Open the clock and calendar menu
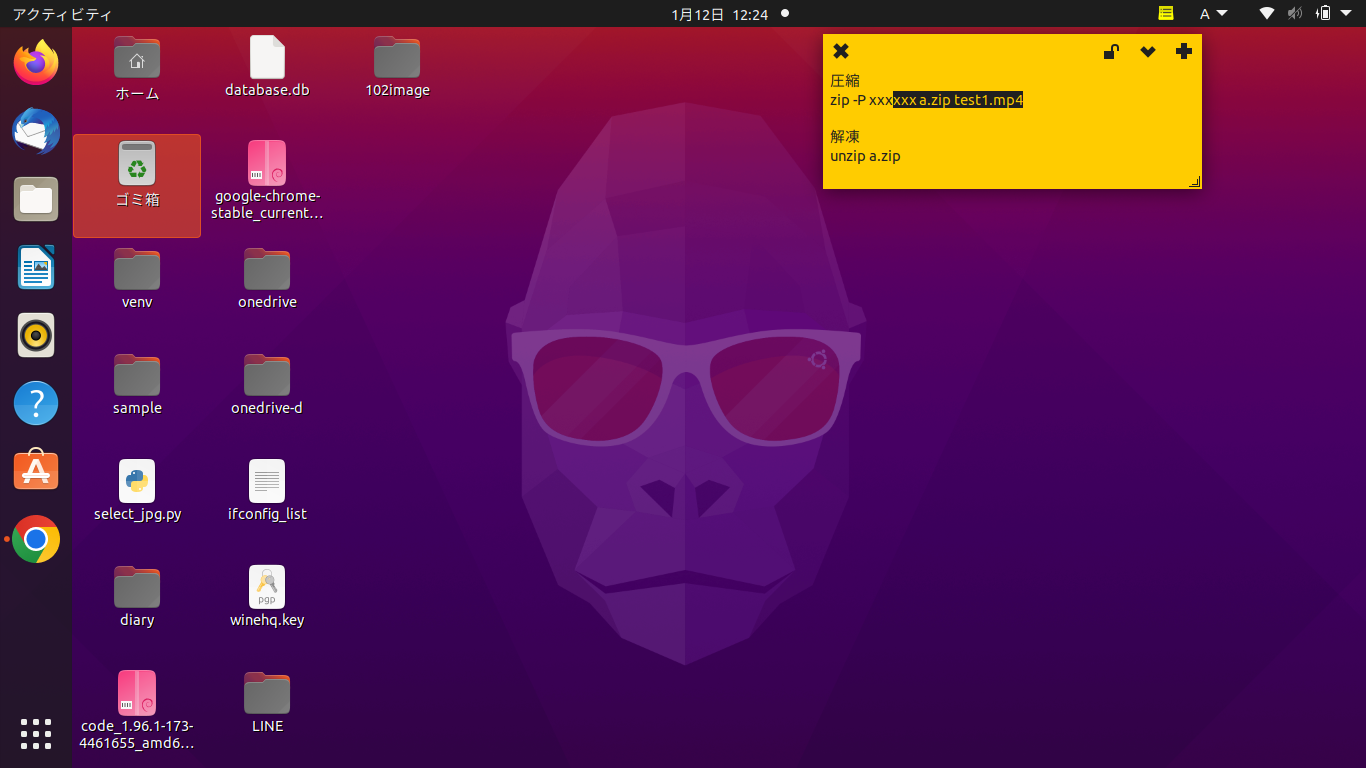The height and width of the screenshot is (768, 1366). coord(720,14)
